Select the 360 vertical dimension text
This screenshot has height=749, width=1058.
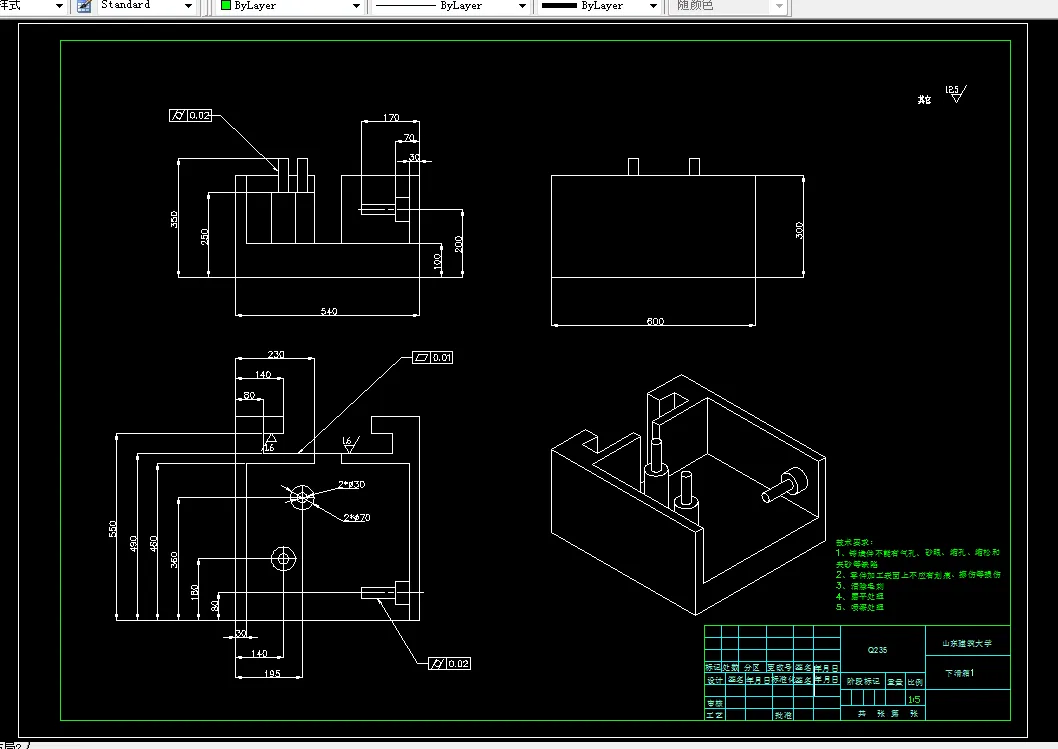[174, 559]
